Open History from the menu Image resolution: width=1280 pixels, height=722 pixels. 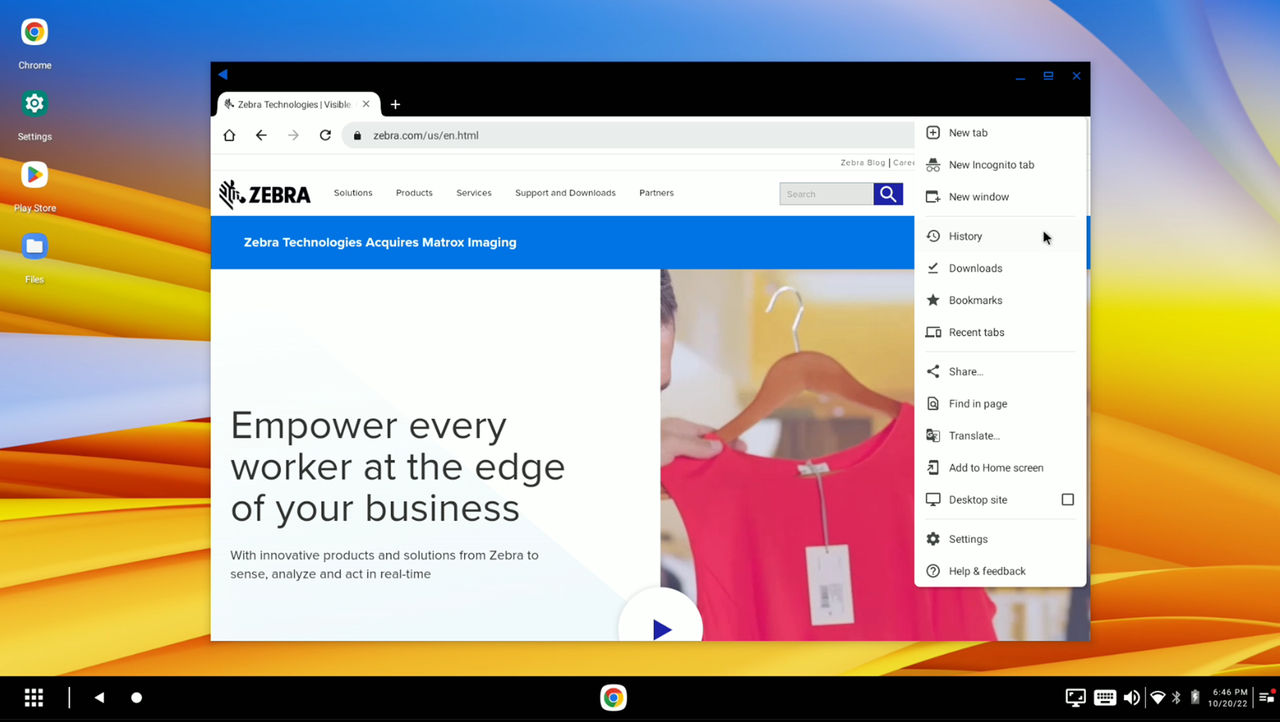1000,236
